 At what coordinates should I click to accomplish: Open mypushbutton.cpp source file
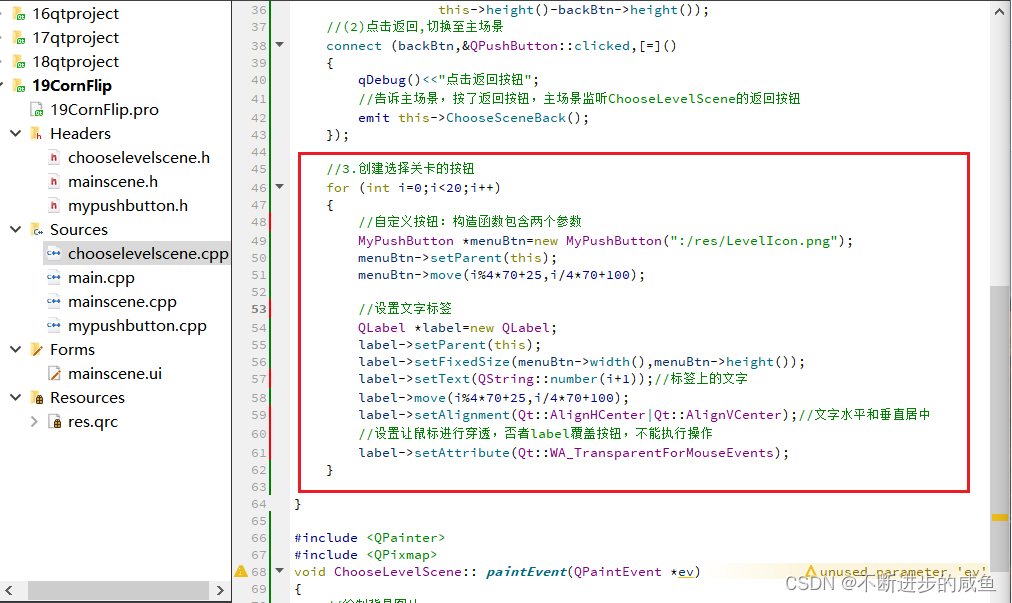137,325
